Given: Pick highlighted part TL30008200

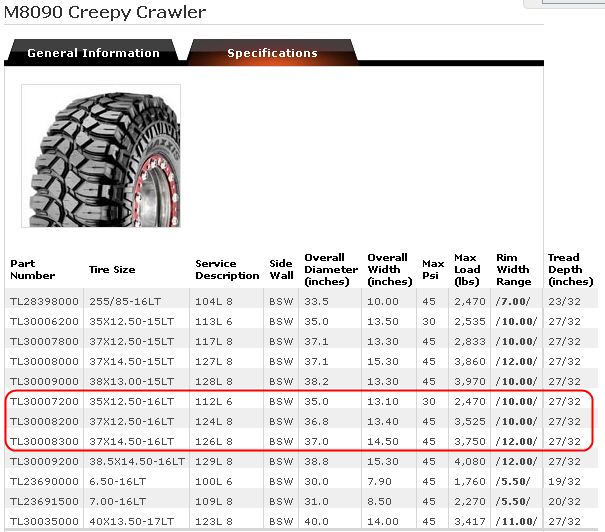Looking at the screenshot, I should 43,421.
